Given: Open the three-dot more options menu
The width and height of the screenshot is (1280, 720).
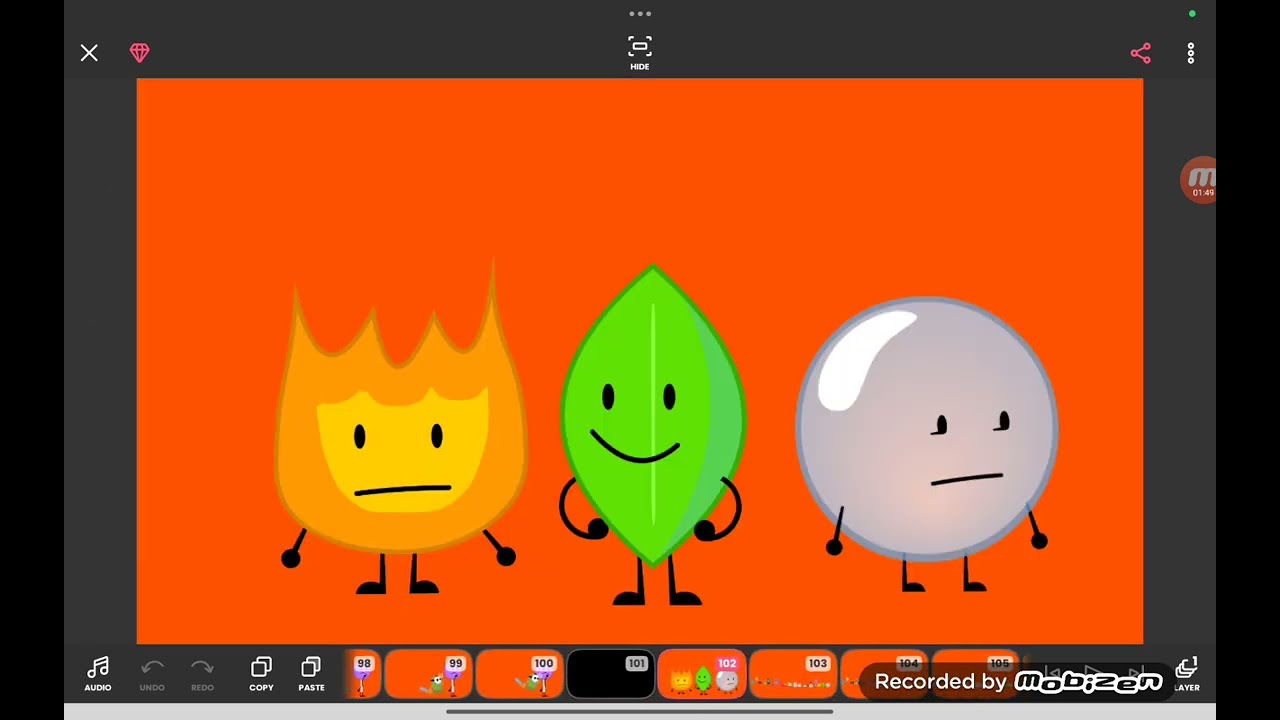Looking at the screenshot, I should coord(1191,53).
